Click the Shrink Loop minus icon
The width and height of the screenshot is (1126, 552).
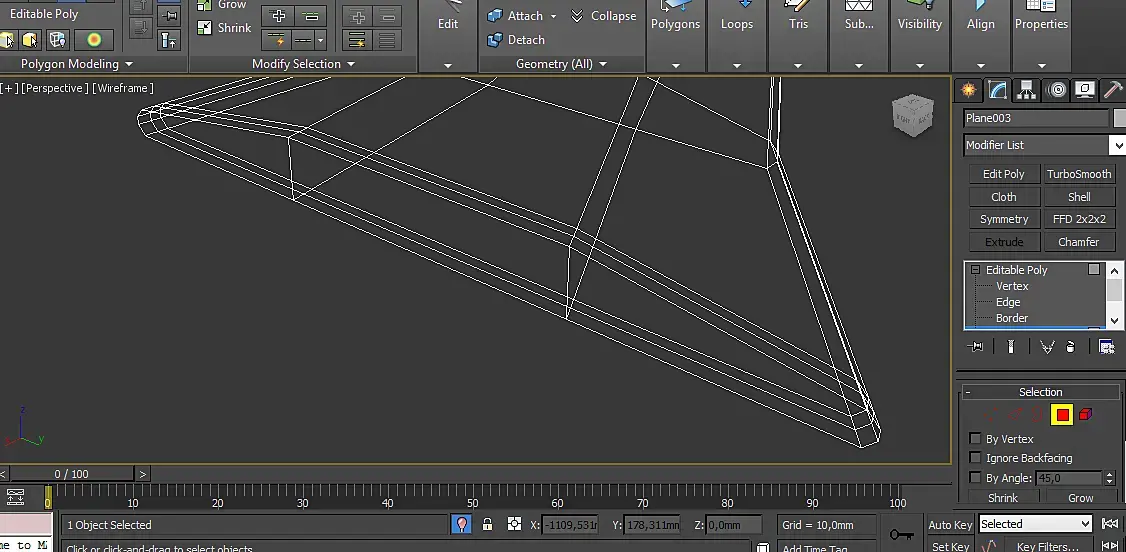click(x=311, y=16)
